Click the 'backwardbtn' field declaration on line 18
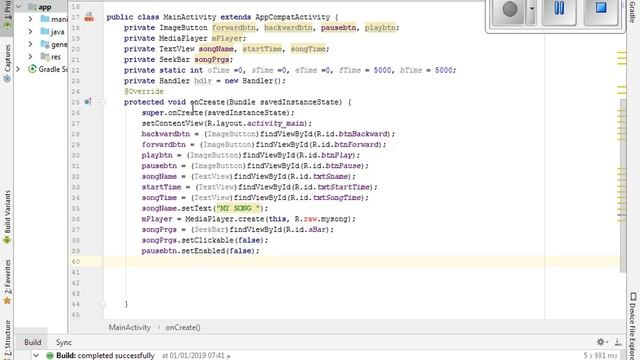 tap(288, 28)
